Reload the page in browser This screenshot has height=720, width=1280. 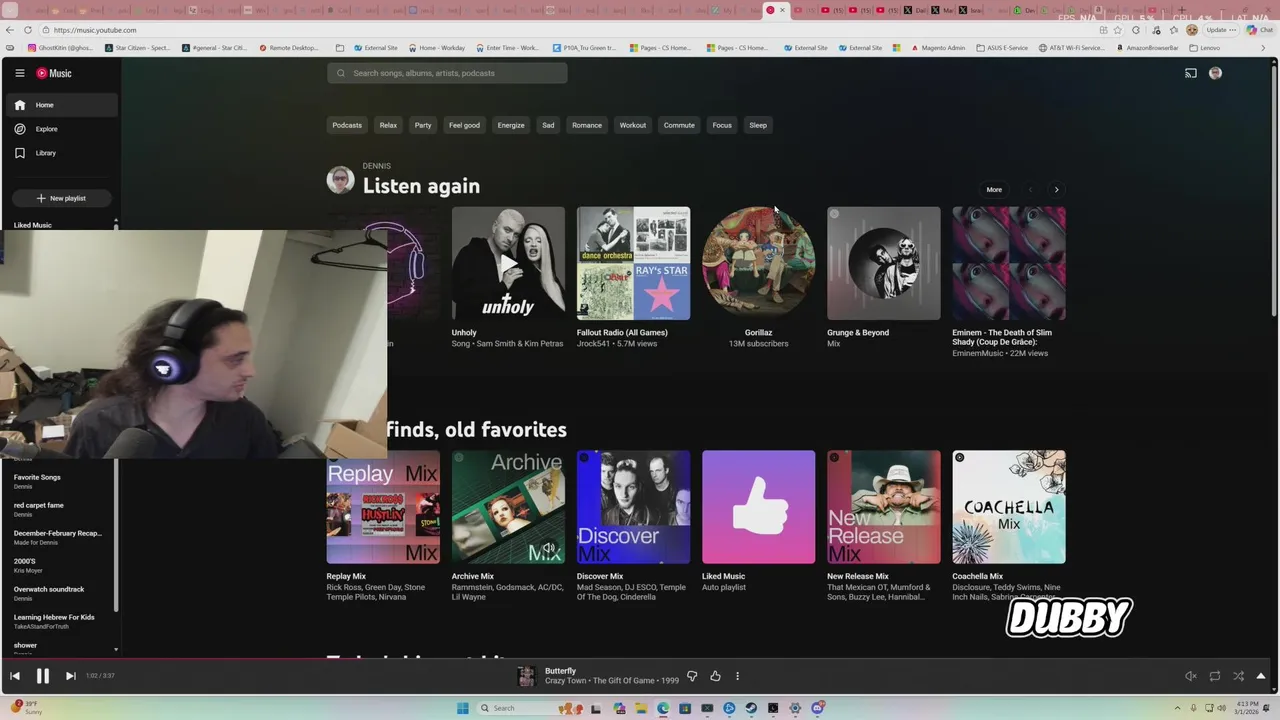coord(28,30)
